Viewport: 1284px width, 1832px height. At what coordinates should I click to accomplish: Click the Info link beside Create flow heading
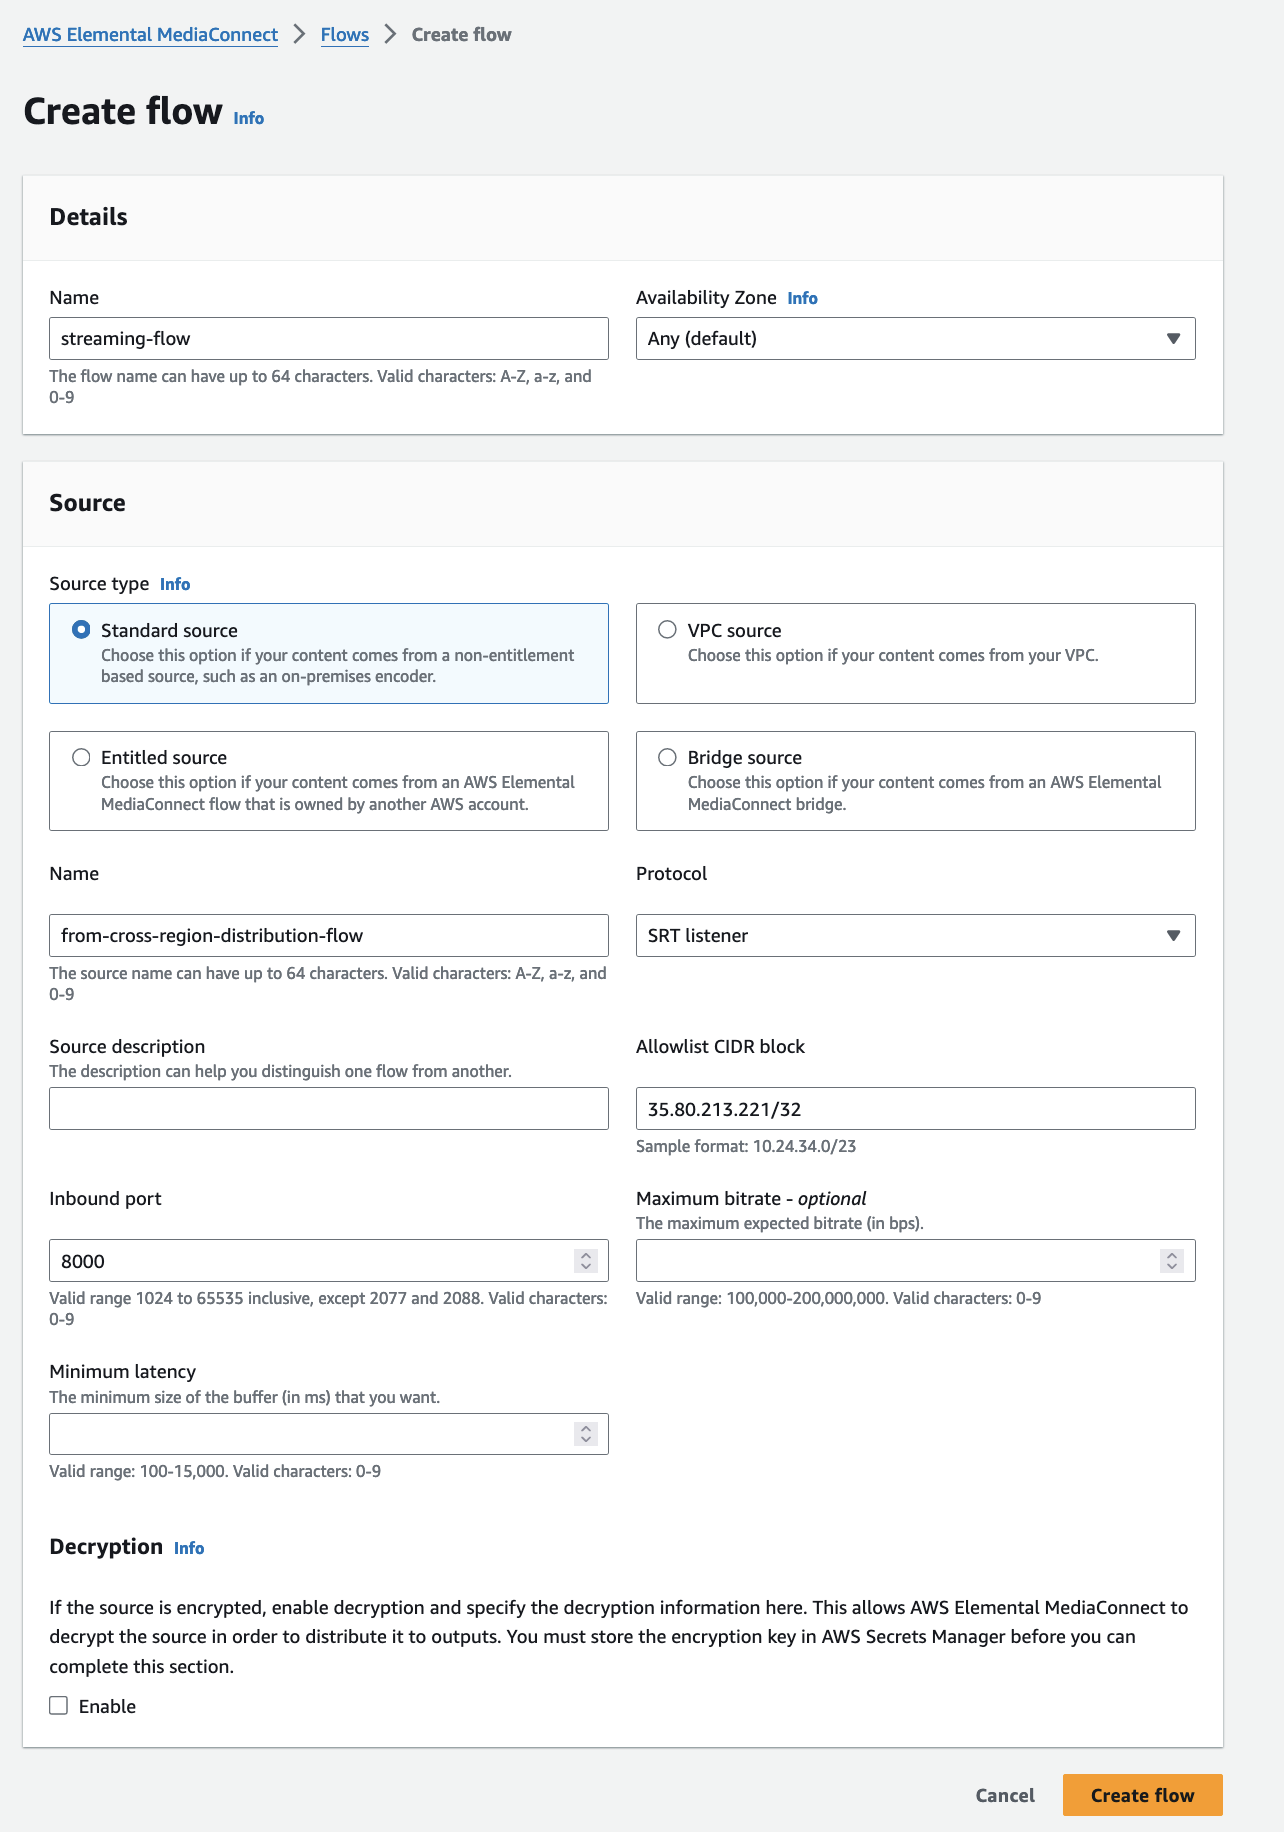[x=248, y=118]
